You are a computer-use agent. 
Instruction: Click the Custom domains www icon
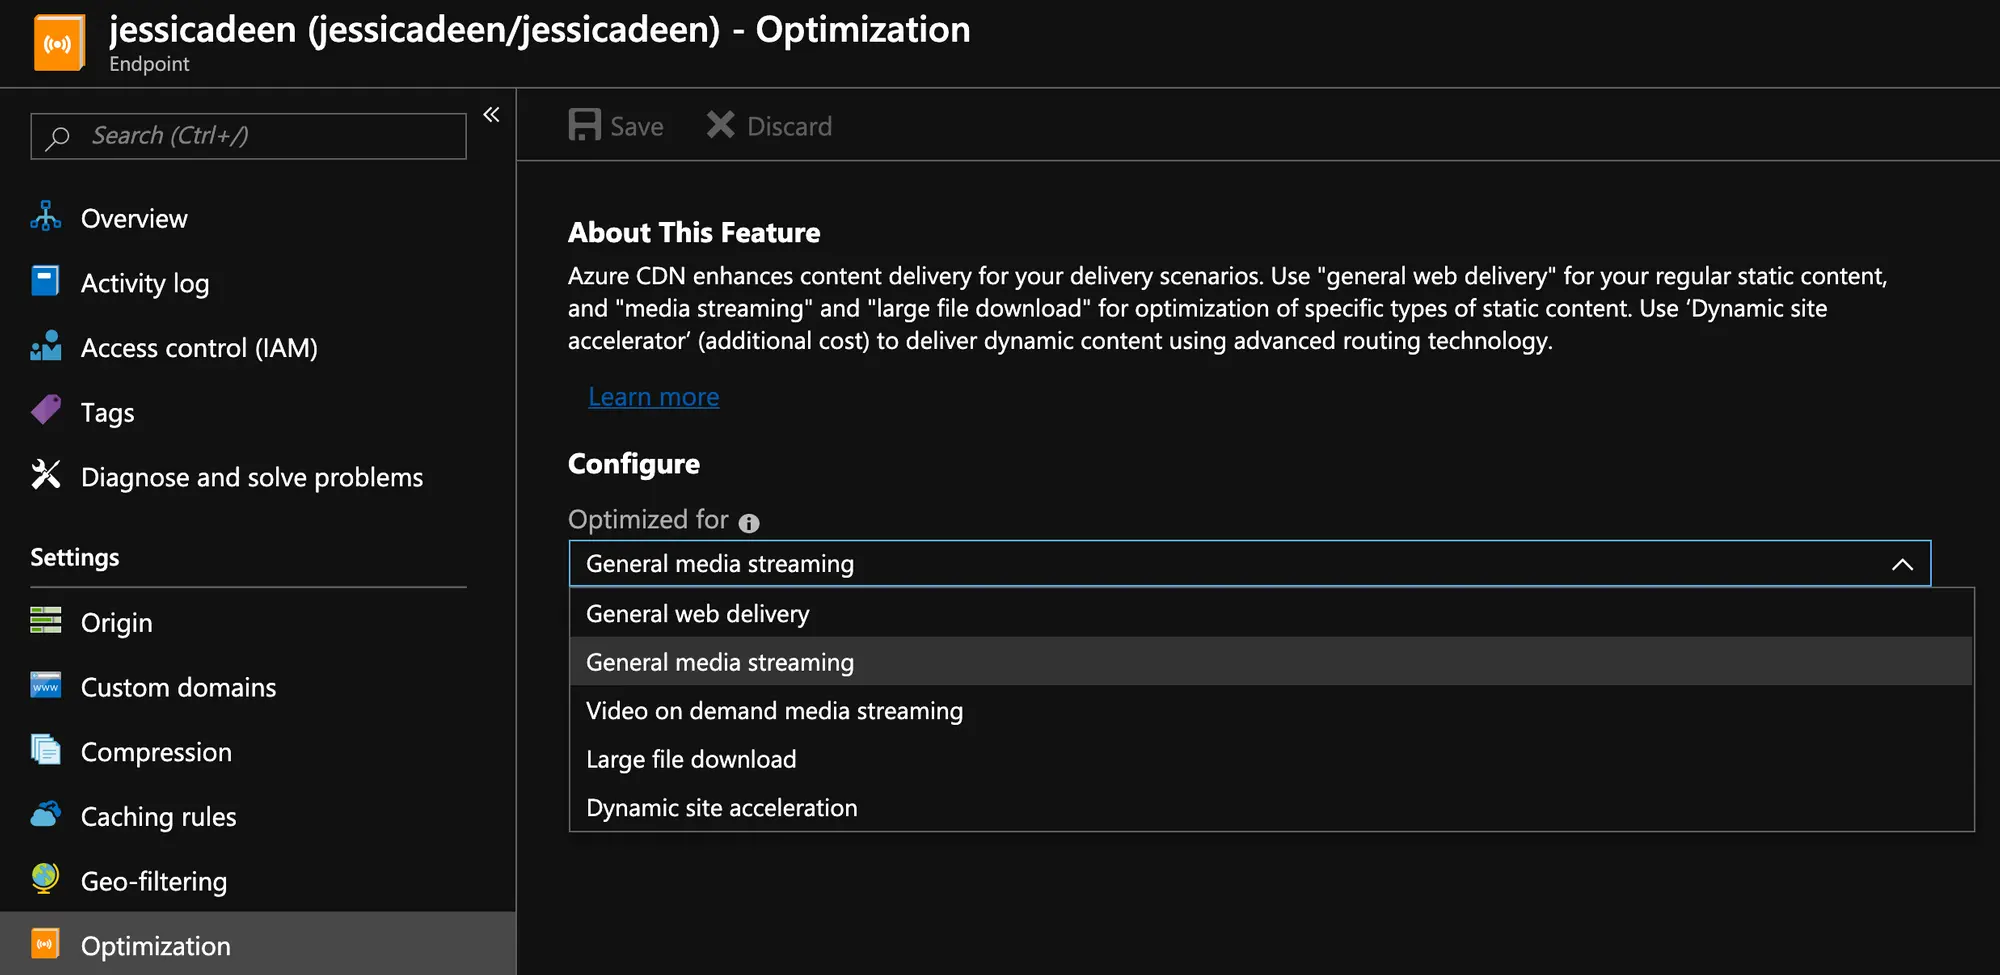(x=46, y=685)
